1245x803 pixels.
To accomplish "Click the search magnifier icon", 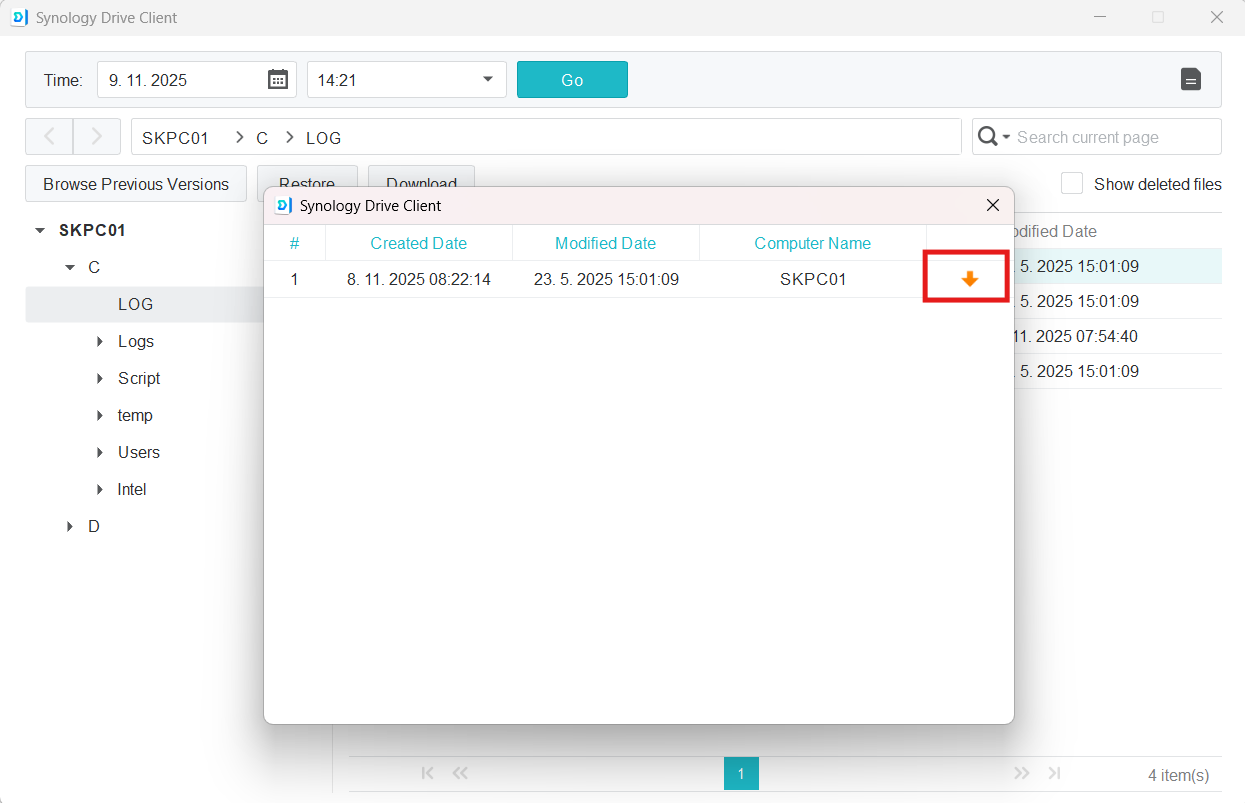I will [x=988, y=137].
